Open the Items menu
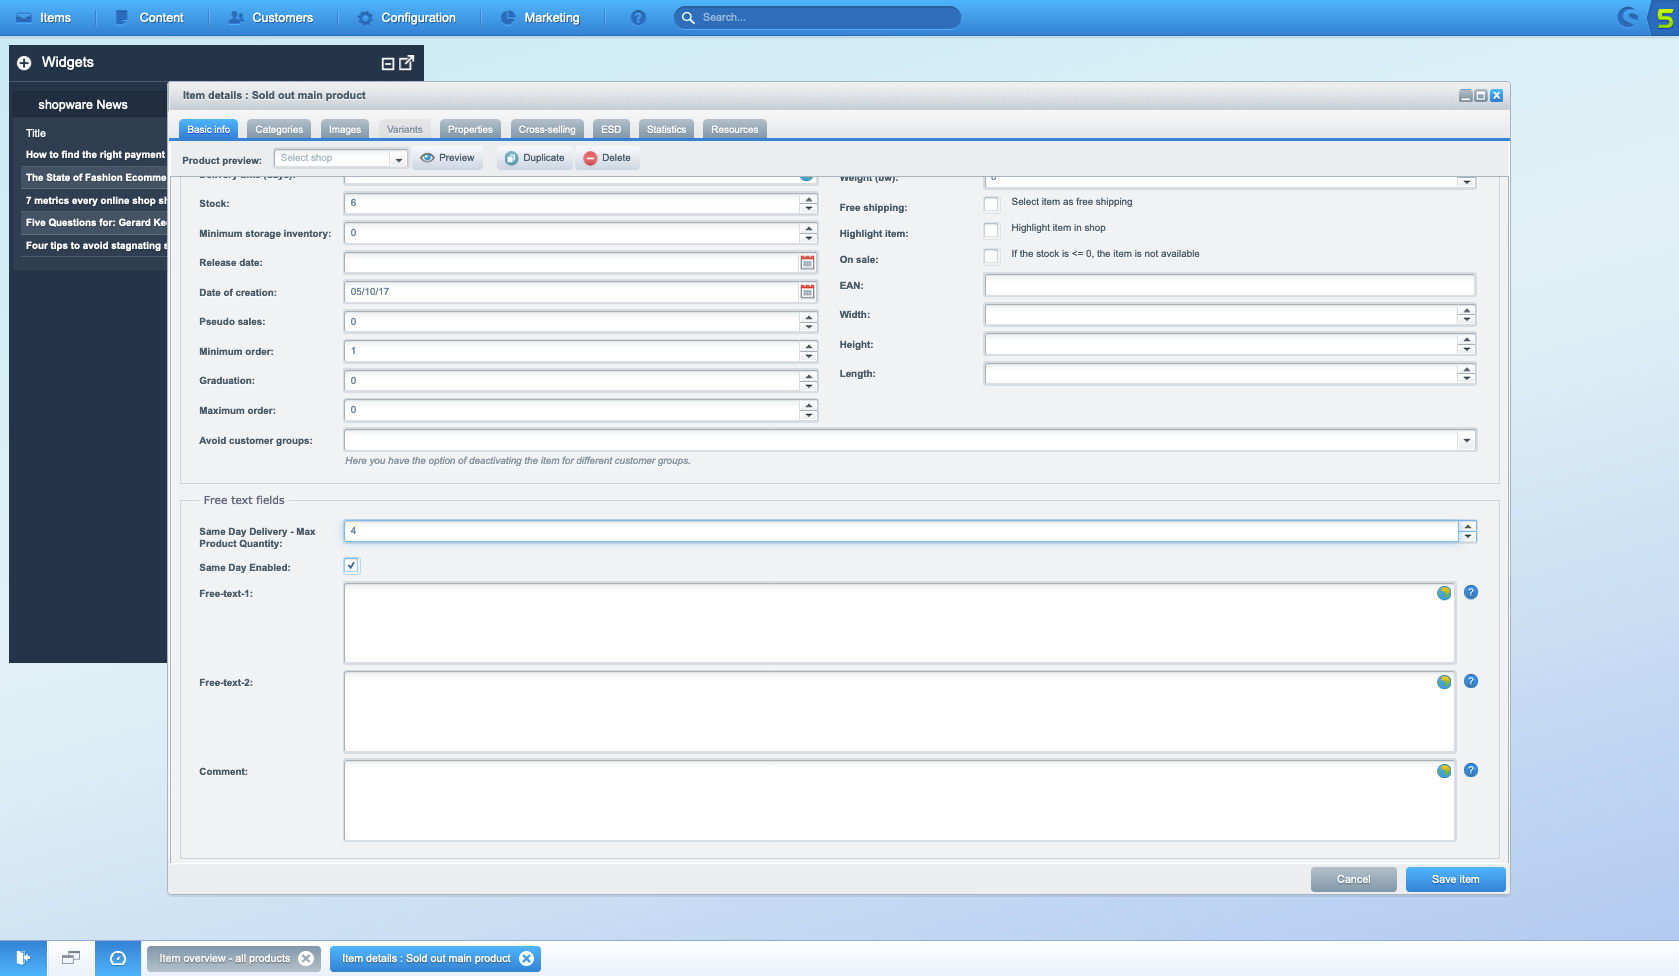The width and height of the screenshot is (1679, 976). 44,17
